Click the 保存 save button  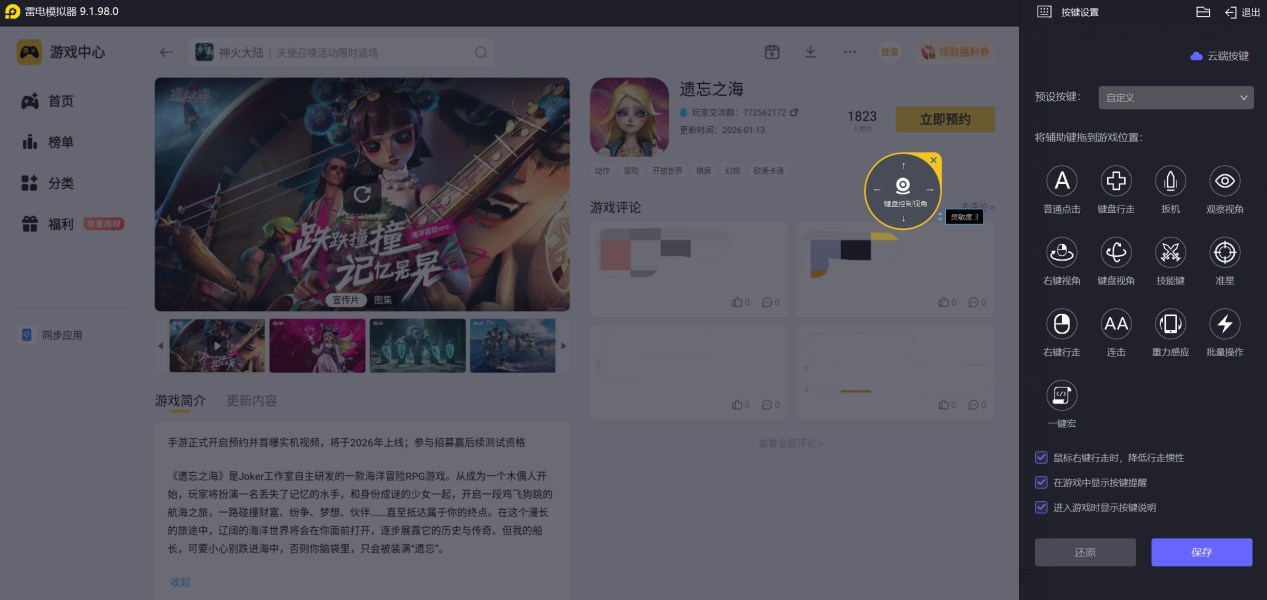click(x=1201, y=552)
